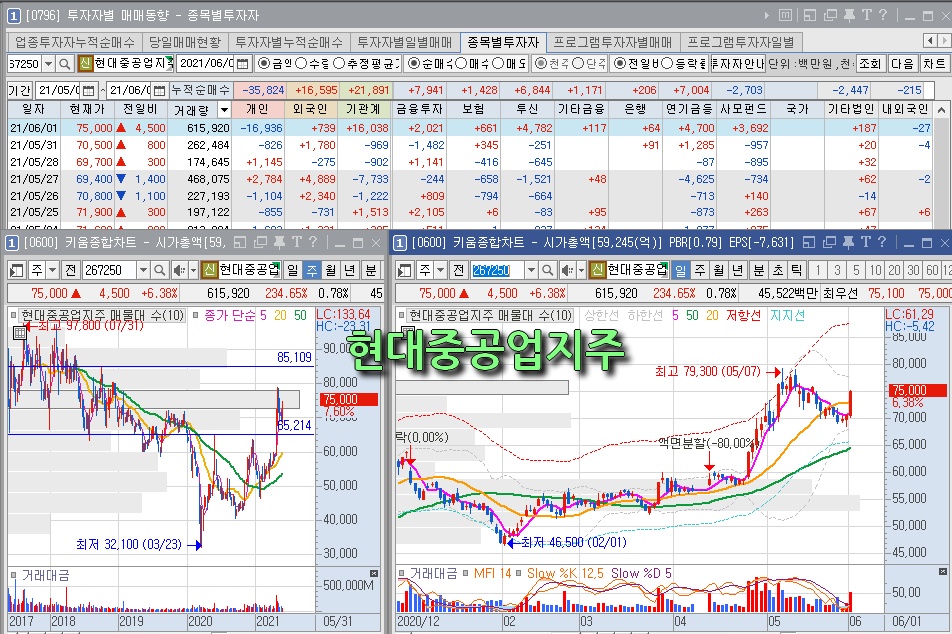Image resolution: width=952 pixels, height=634 pixels.
Task: Click the pin icon in the investor window title bar
Action: [849, 15]
